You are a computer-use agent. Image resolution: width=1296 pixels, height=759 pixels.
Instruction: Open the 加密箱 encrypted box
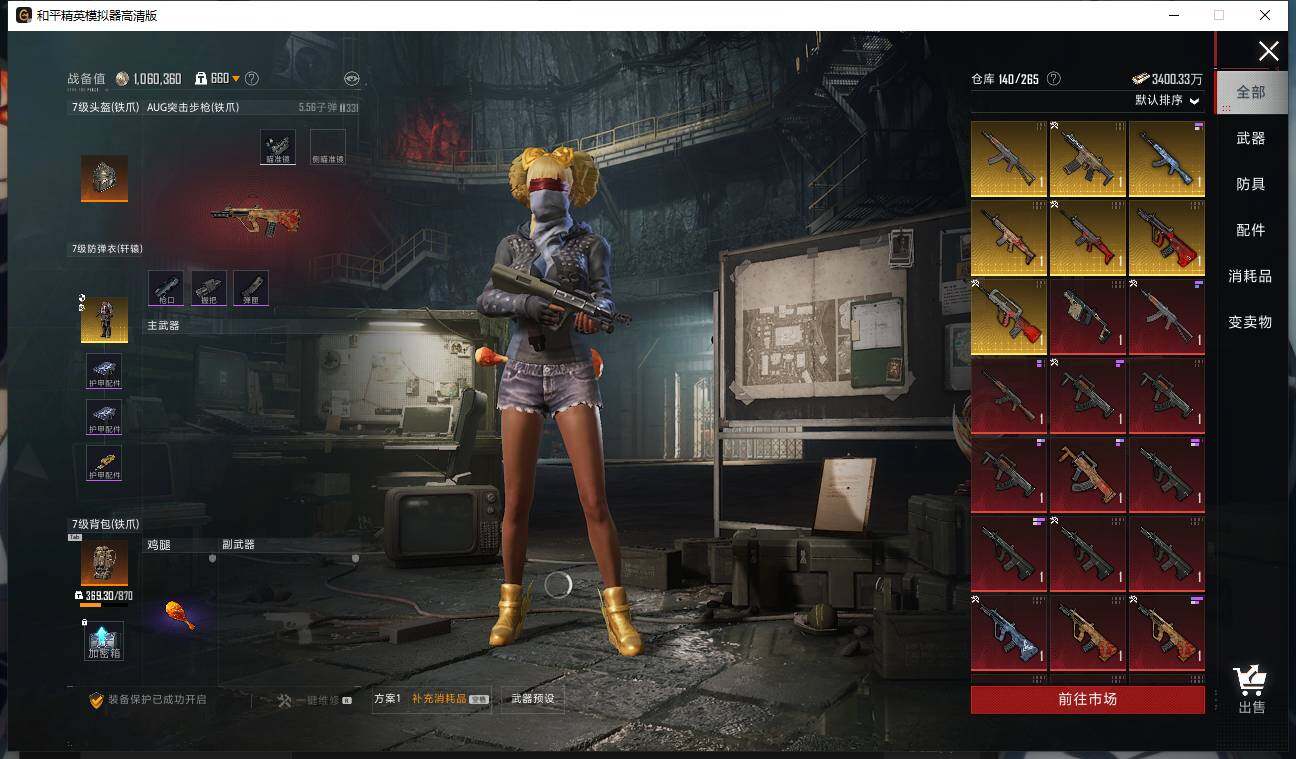coord(104,641)
